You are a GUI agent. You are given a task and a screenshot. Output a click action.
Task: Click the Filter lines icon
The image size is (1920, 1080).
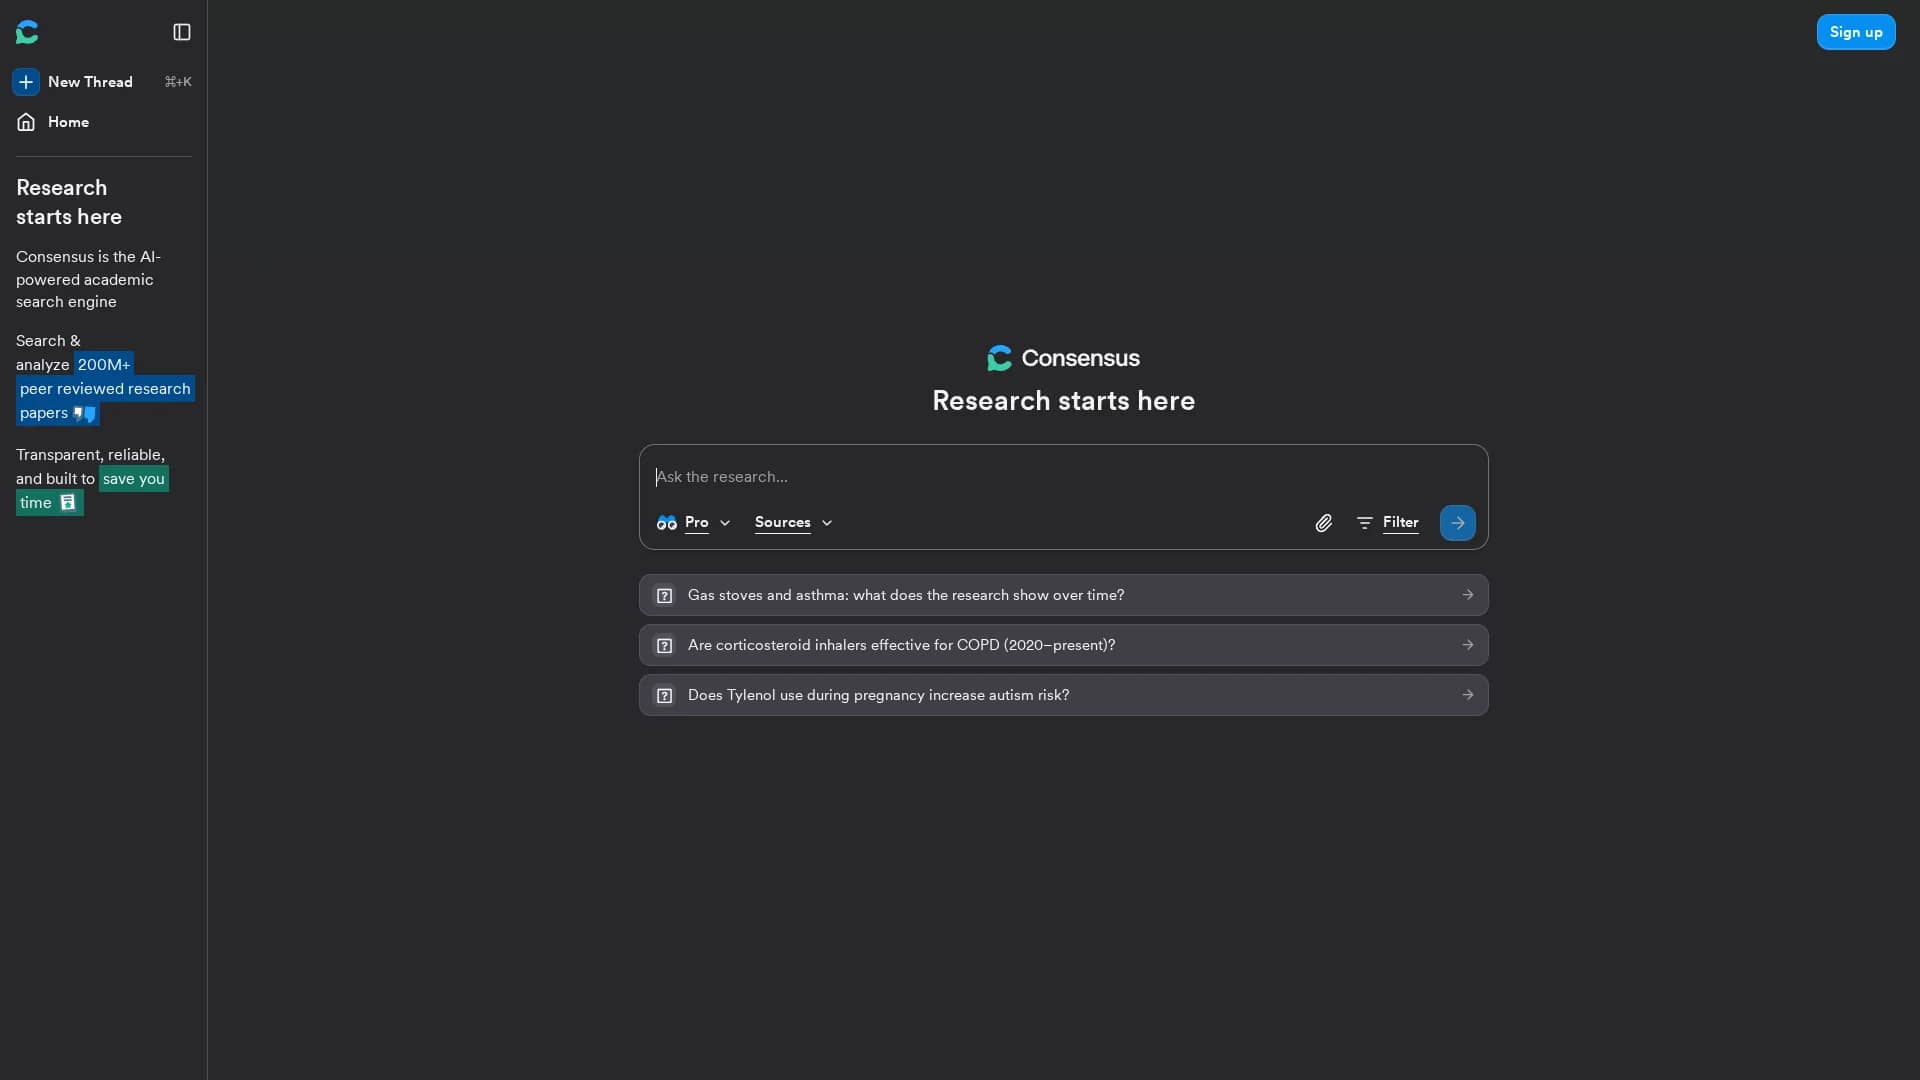point(1364,523)
